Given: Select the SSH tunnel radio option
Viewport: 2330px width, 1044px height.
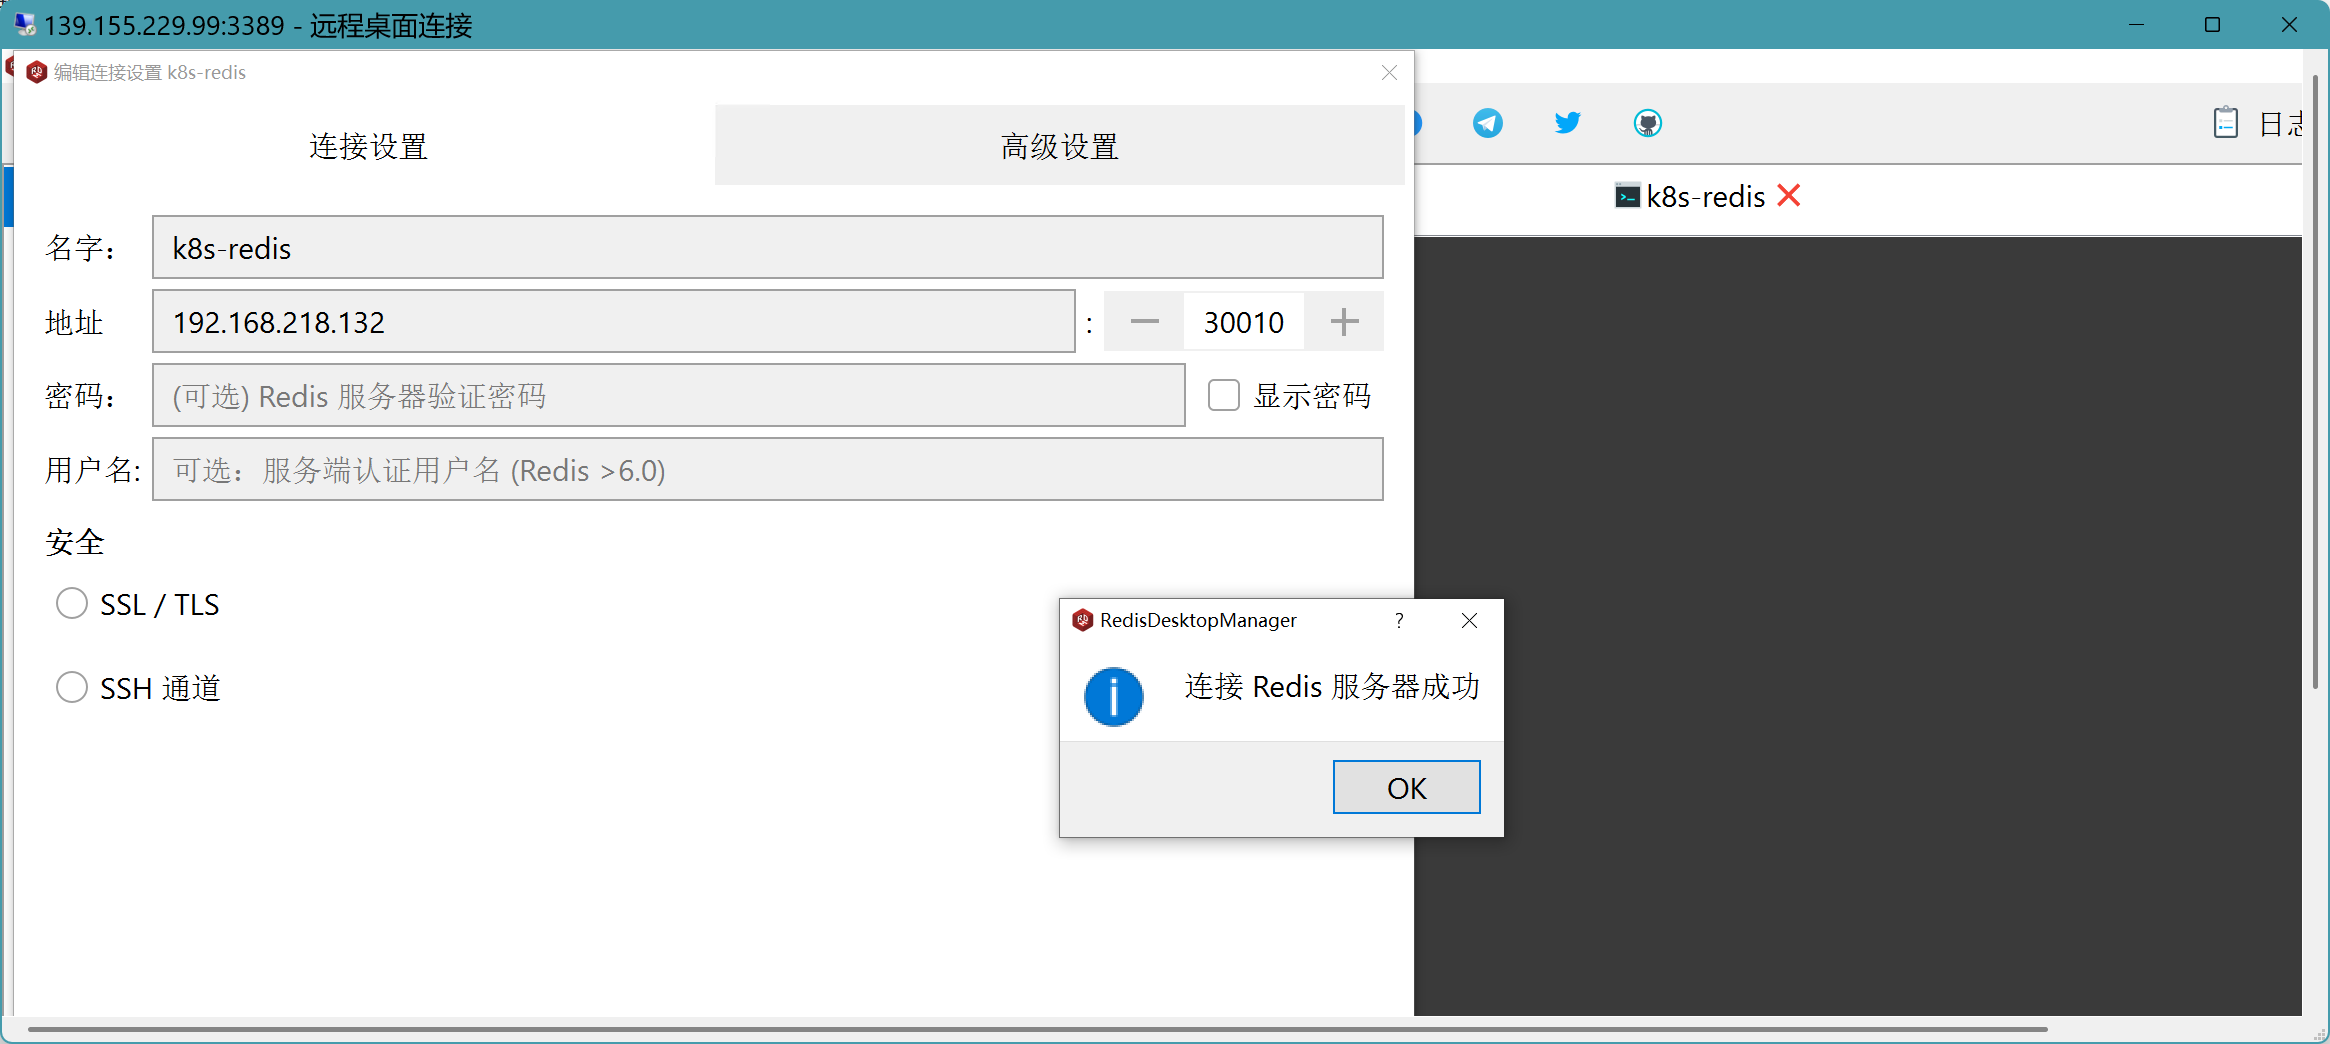Looking at the screenshot, I should 72,688.
